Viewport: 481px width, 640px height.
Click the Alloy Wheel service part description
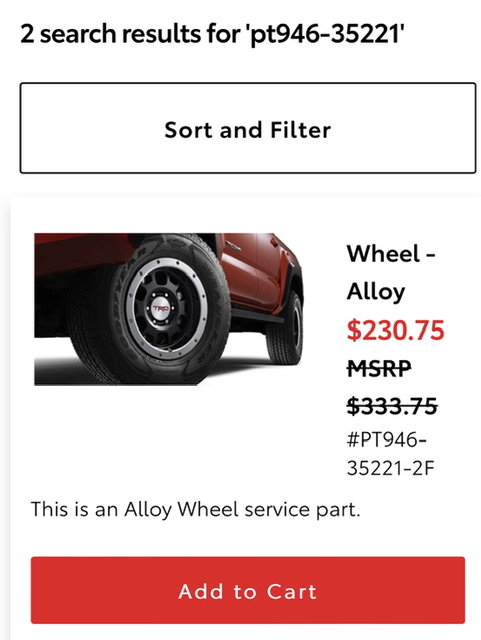(196, 509)
